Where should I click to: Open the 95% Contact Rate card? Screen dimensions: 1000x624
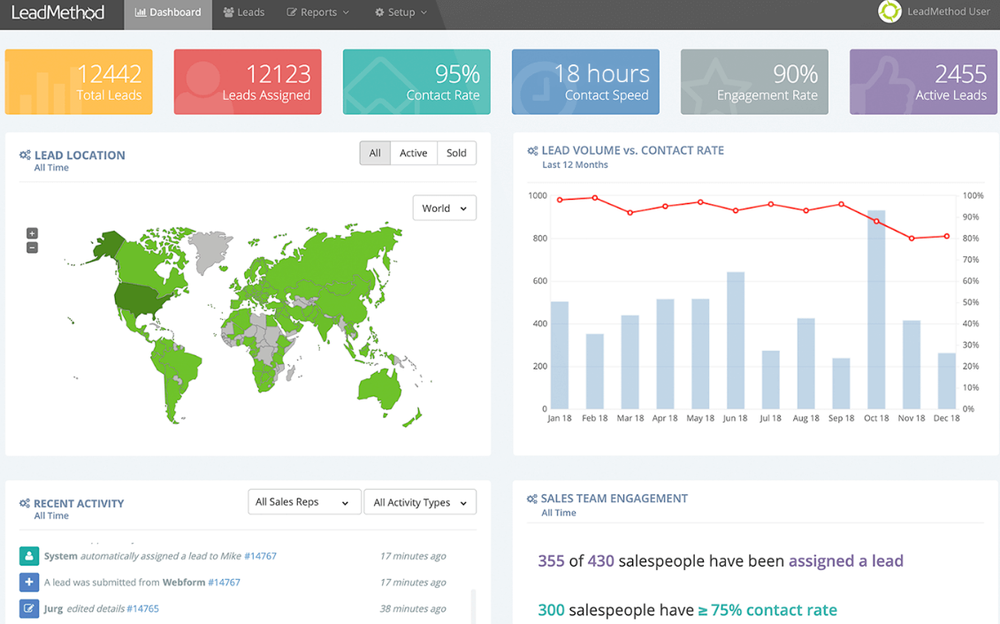pos(416,82)
